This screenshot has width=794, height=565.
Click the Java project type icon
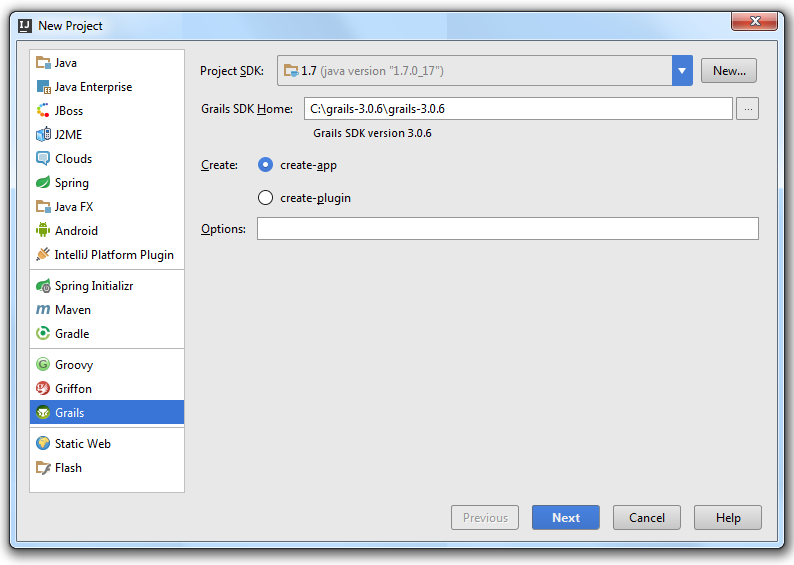[43, 63]
